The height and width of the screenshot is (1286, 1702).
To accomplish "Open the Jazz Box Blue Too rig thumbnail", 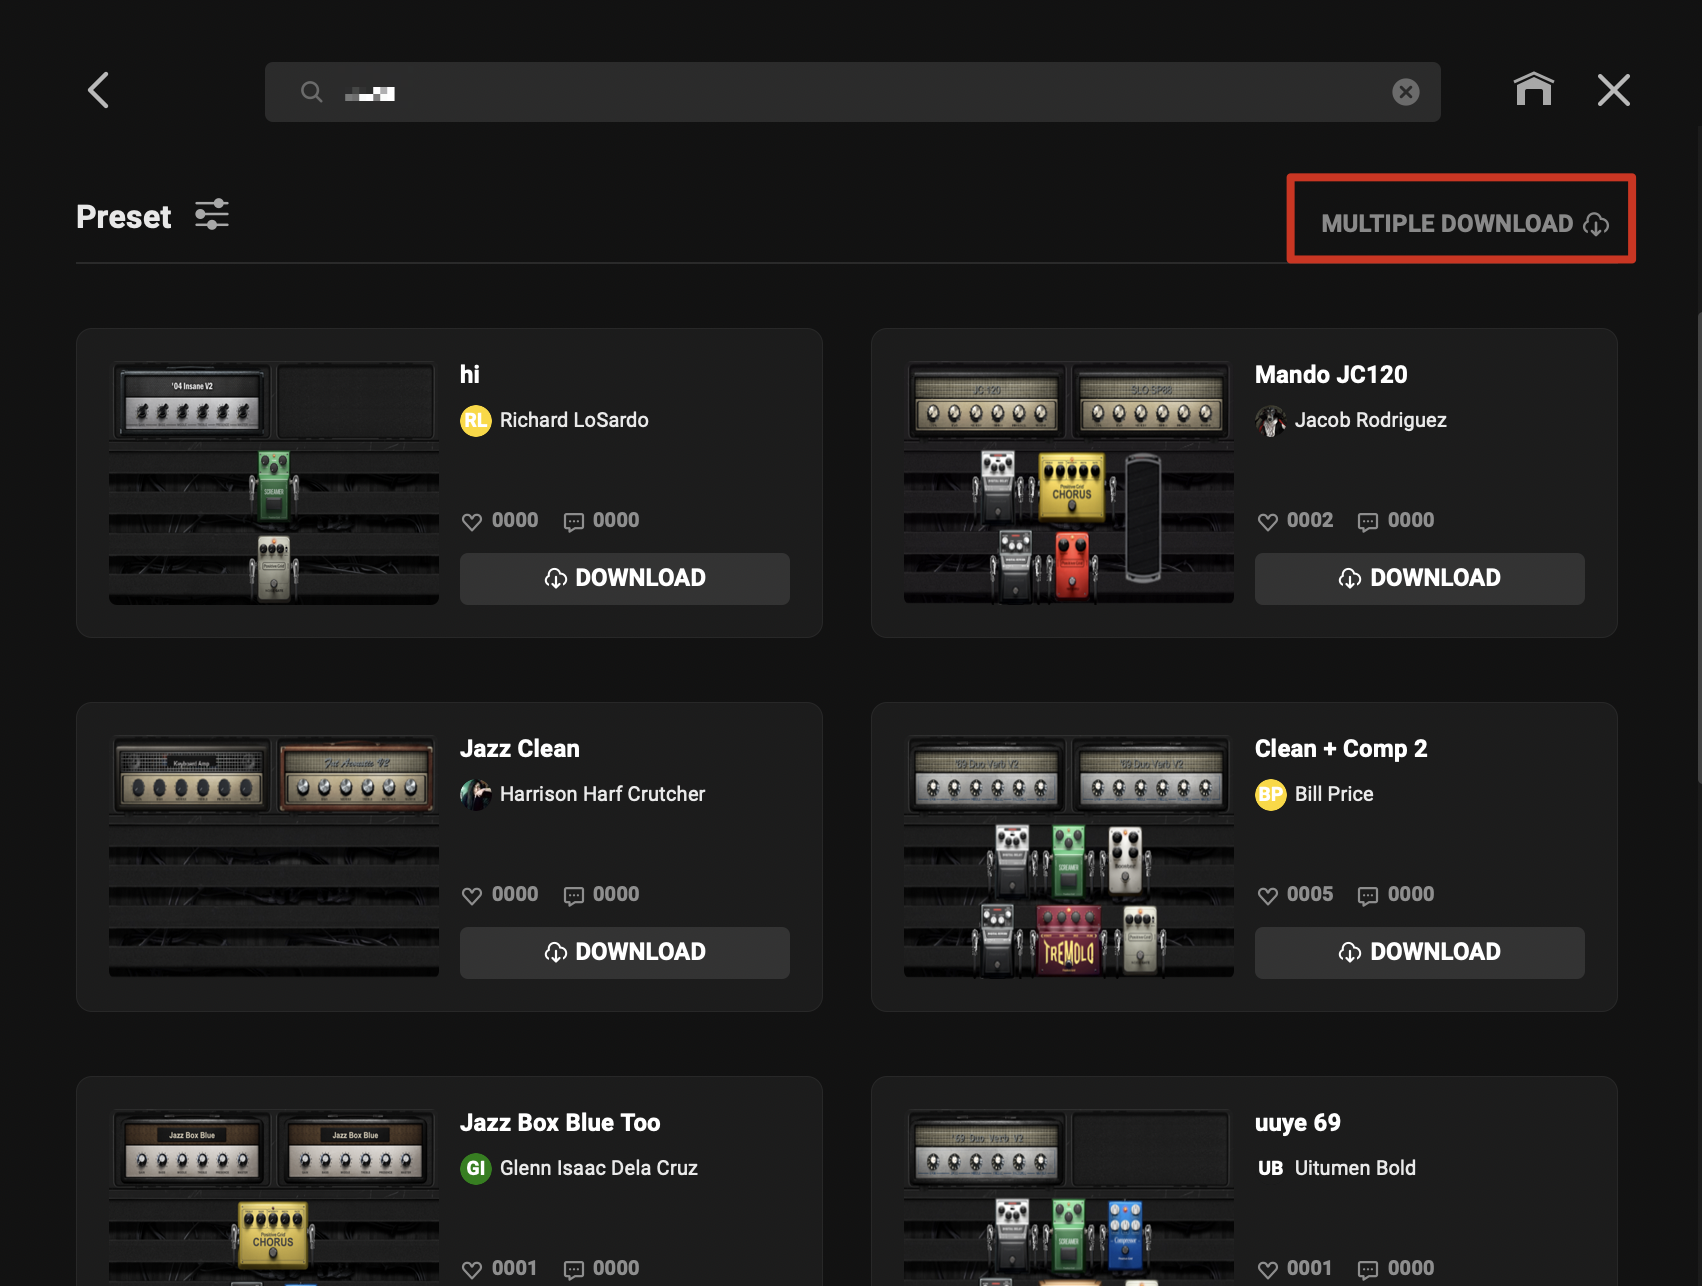I will [x=273, y=1197].
